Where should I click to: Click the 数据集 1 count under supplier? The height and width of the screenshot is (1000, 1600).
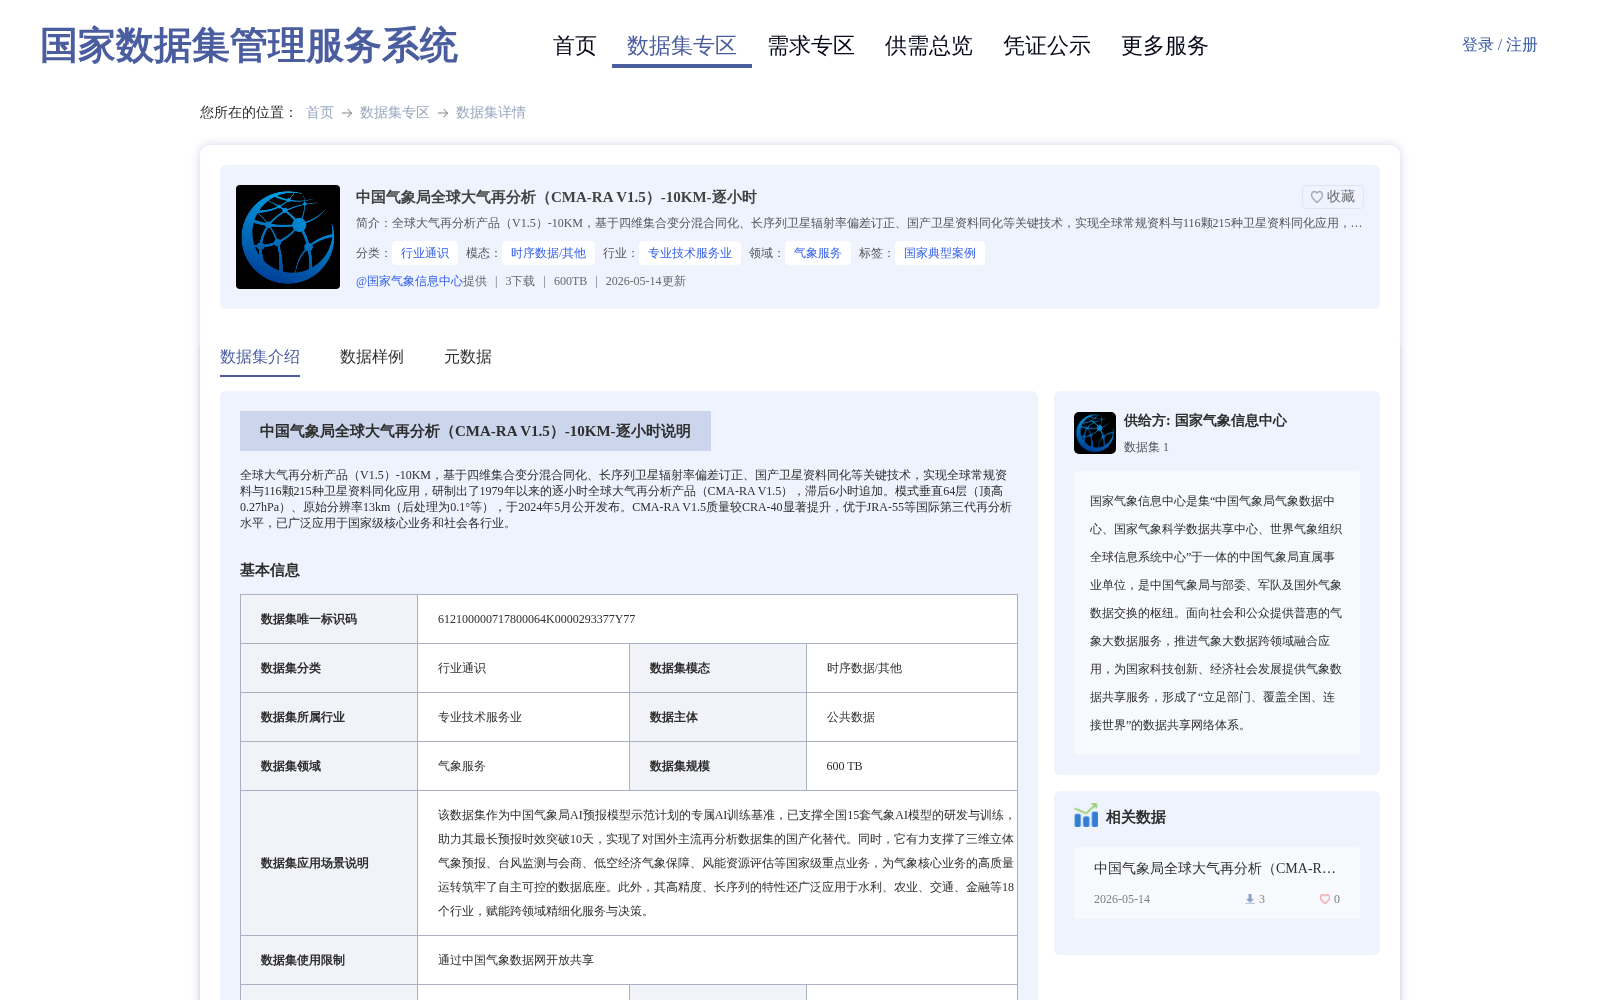(1146, 447)
